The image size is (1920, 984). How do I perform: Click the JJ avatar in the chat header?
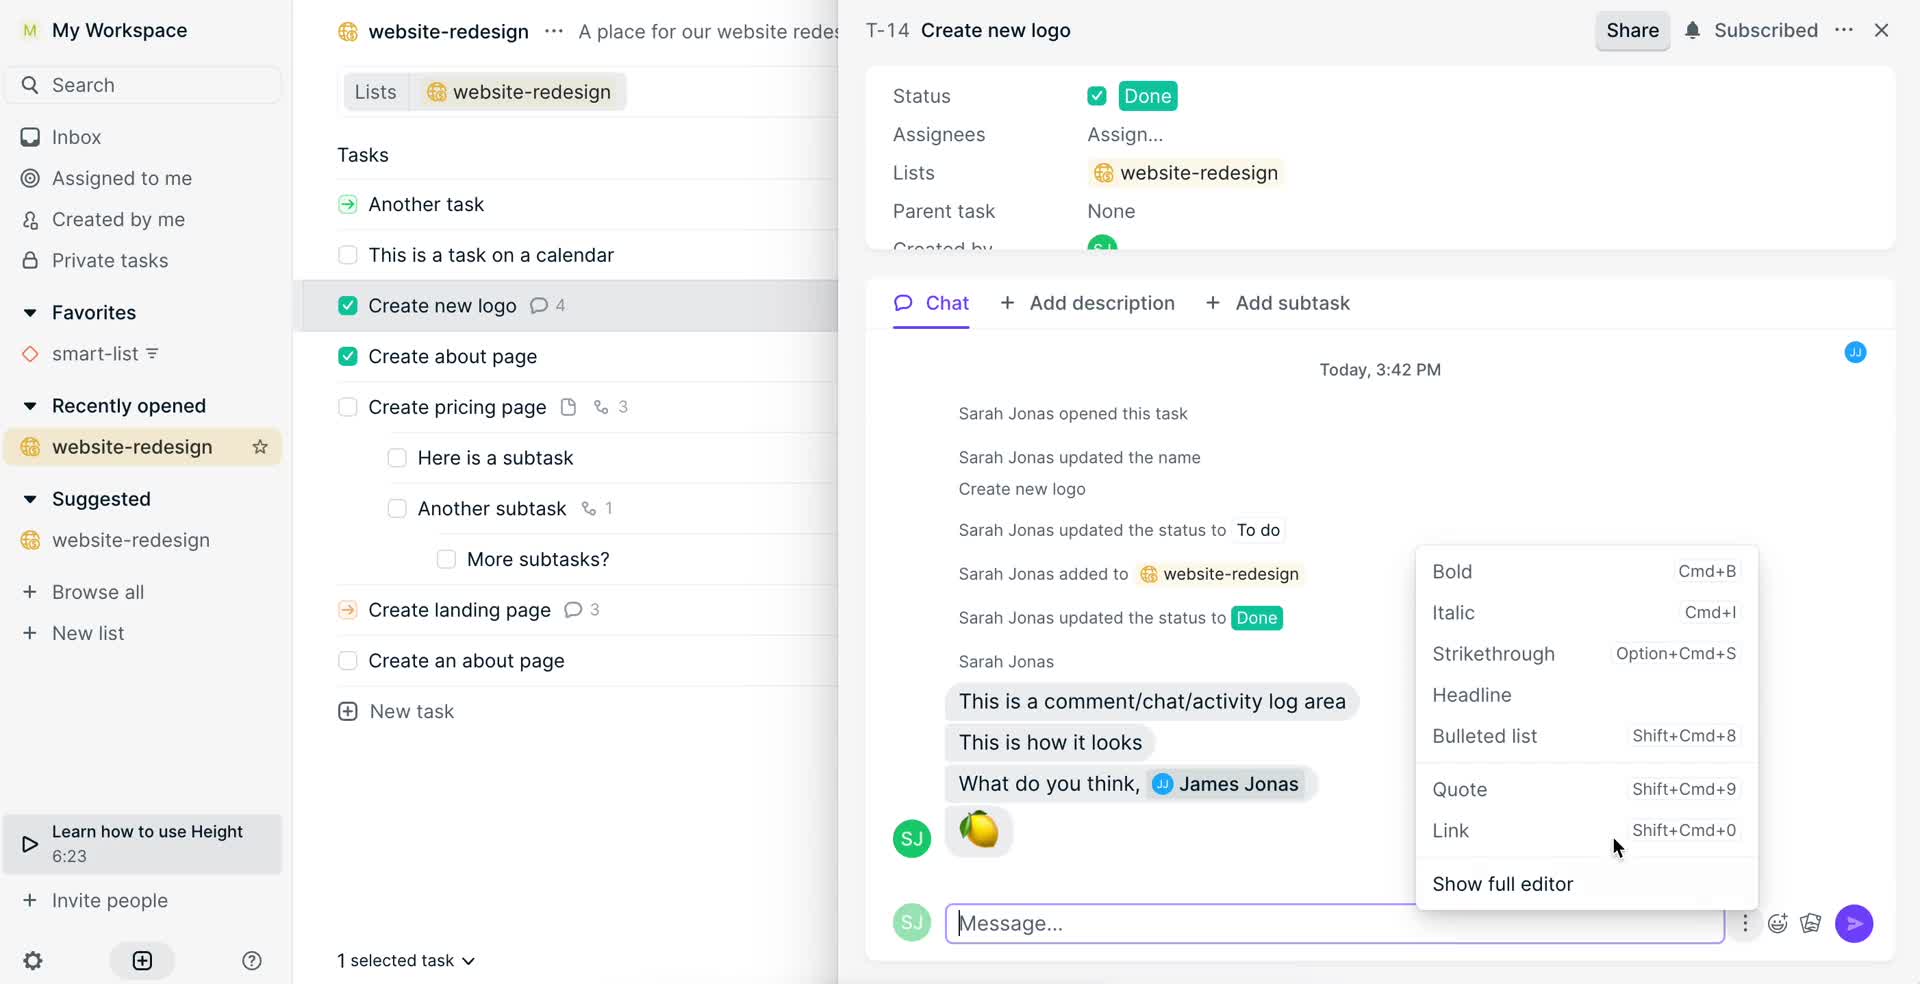pos(1855,352)
